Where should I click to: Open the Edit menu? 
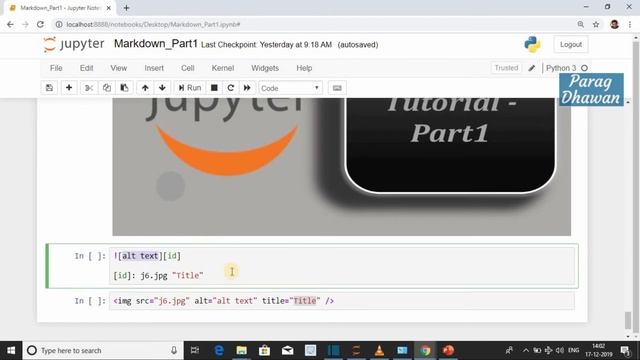coord(87,68)
